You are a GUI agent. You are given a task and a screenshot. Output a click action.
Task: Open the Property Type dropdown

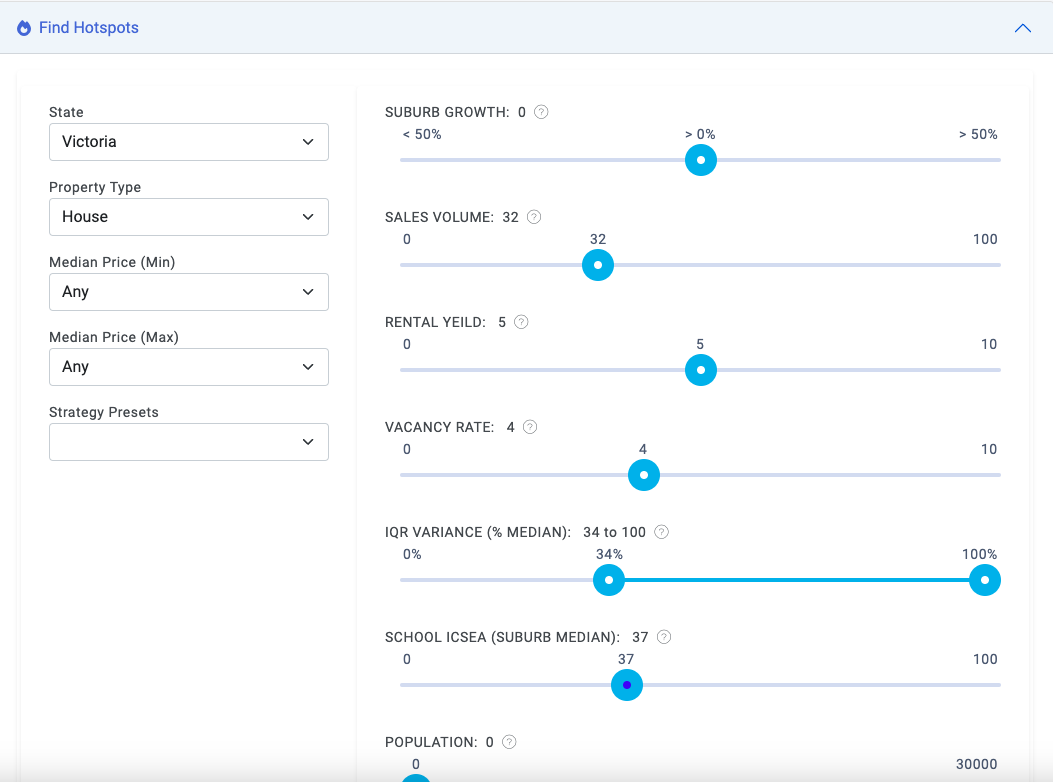pyautogui.click(x=189, y=217)
